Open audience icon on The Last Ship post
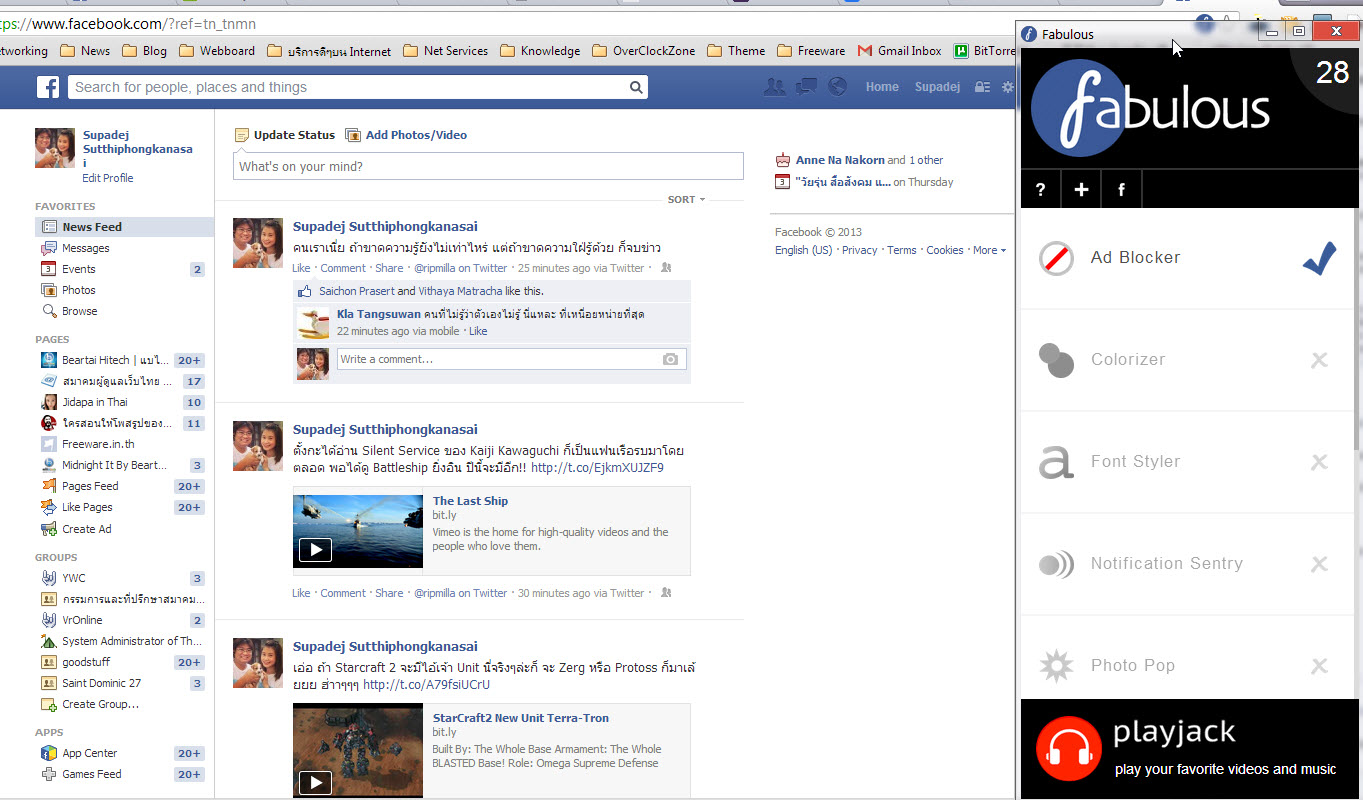The height and width of the screenshot is (800, 1363). 666,593
